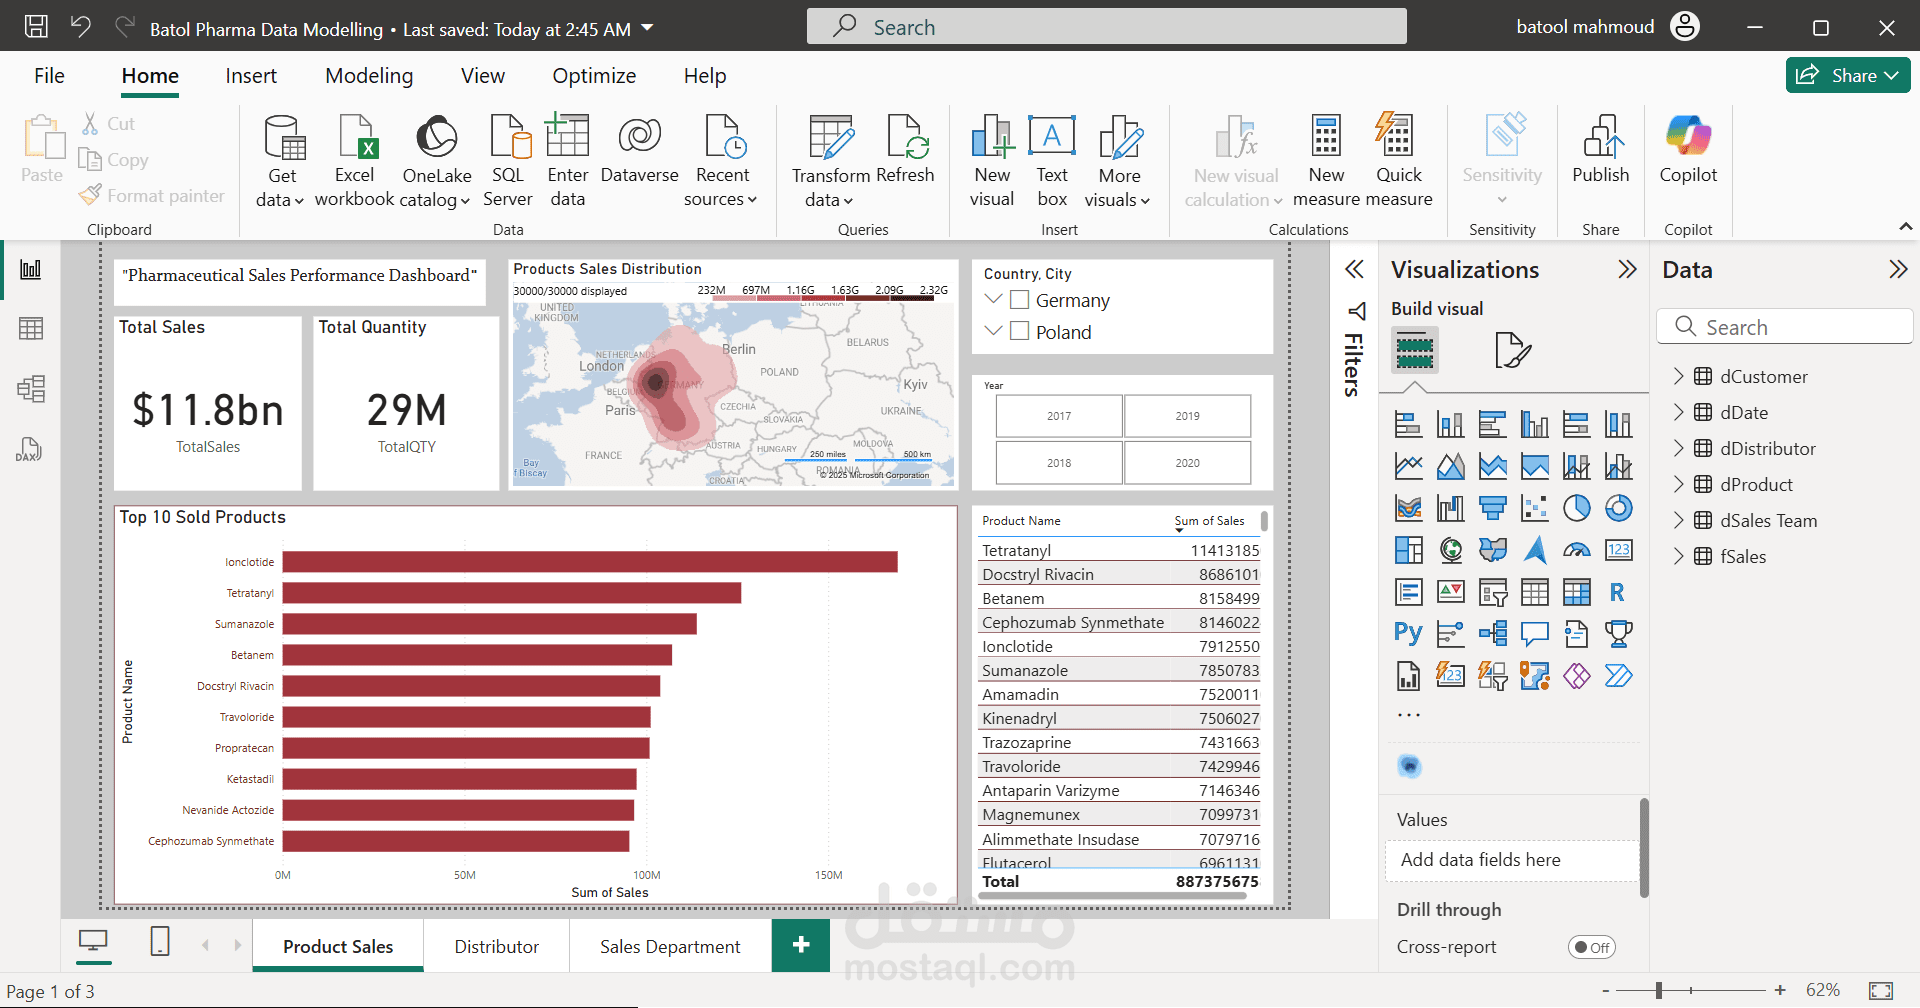Collapse the Visualizations pane
1920x1008 pixels.
[1627, 269]
